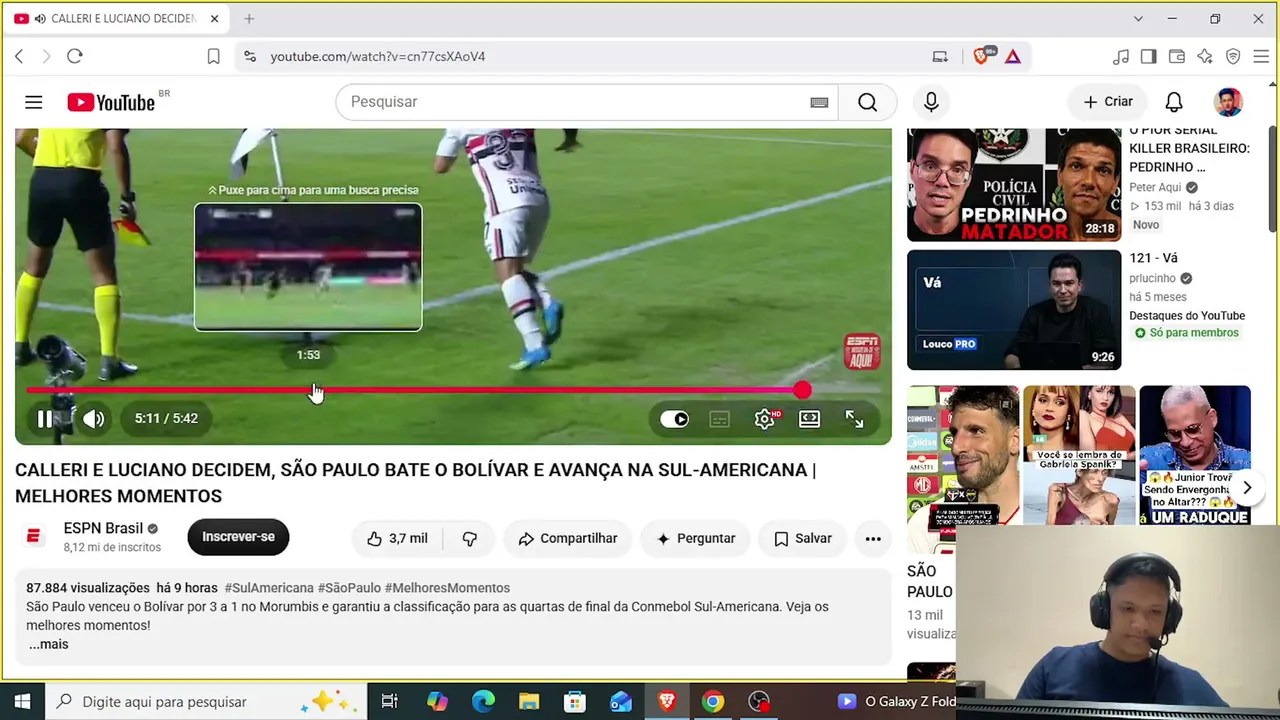Pause the video playback
This screenshot has width=1280, height=720.
[x=44, y=419]
